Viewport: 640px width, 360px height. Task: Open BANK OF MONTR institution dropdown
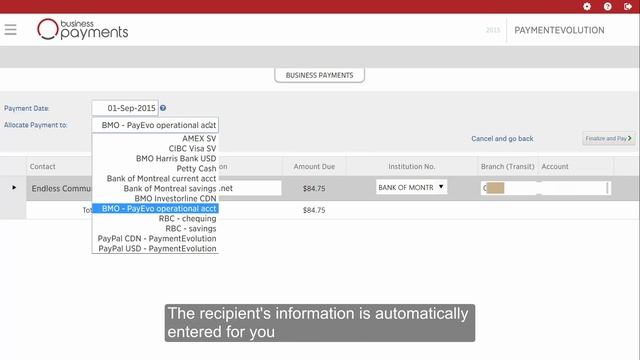click(411, 187)
